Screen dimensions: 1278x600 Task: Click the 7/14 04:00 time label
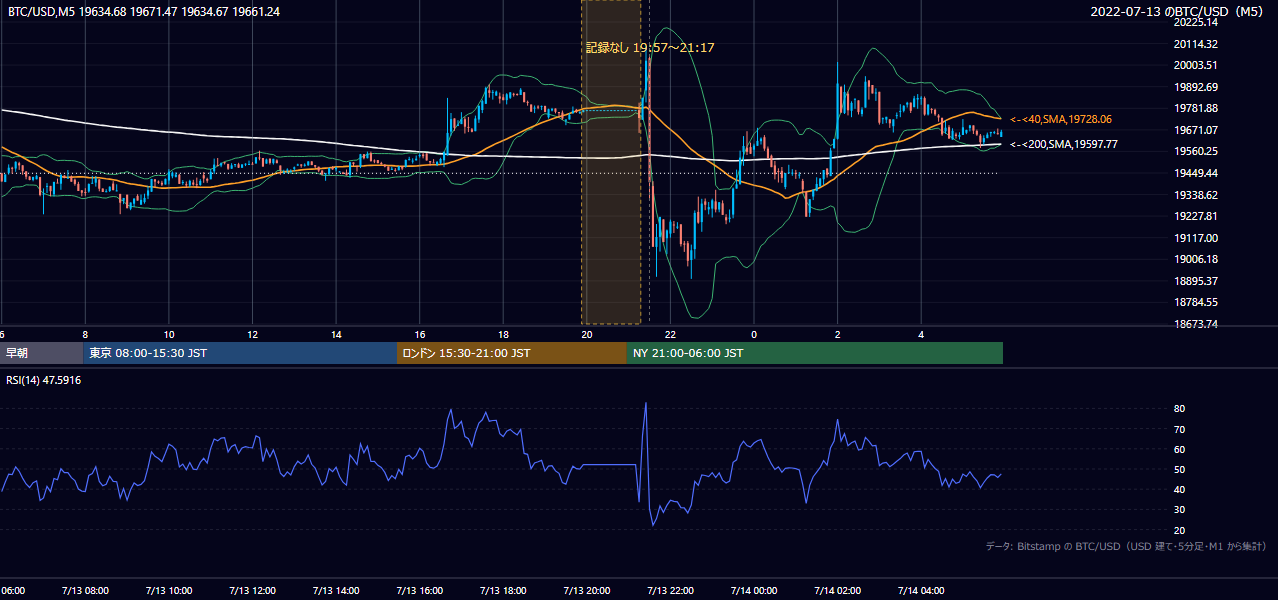tap(921, 591)
